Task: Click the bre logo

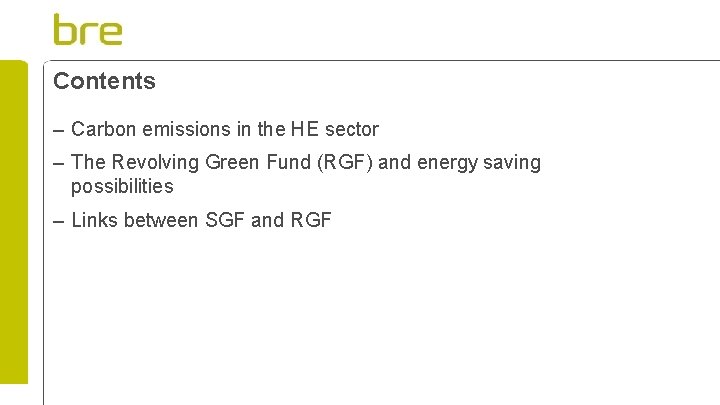Action: point(88,29)
